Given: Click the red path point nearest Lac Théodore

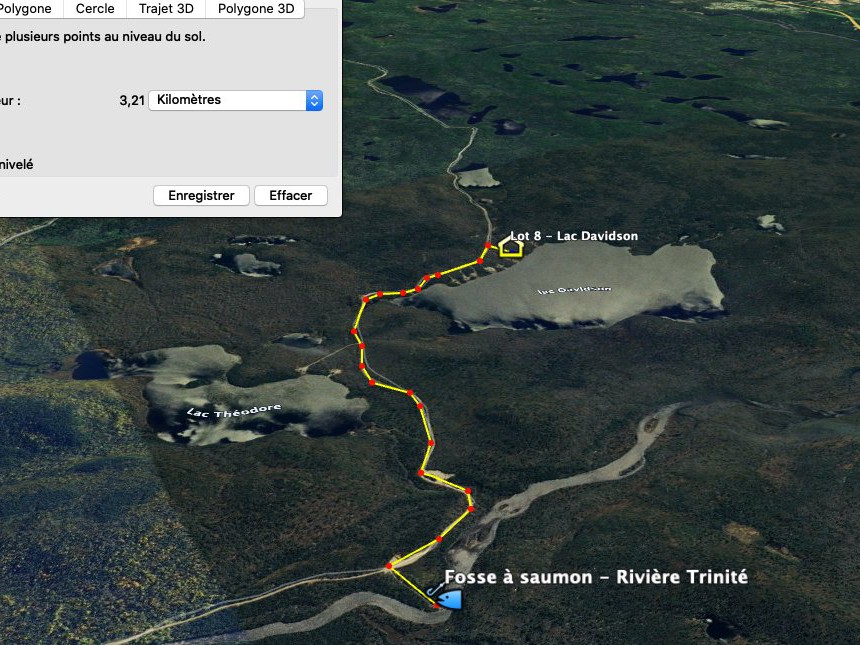Looking at the screenshot, I should tap(371, 382).
